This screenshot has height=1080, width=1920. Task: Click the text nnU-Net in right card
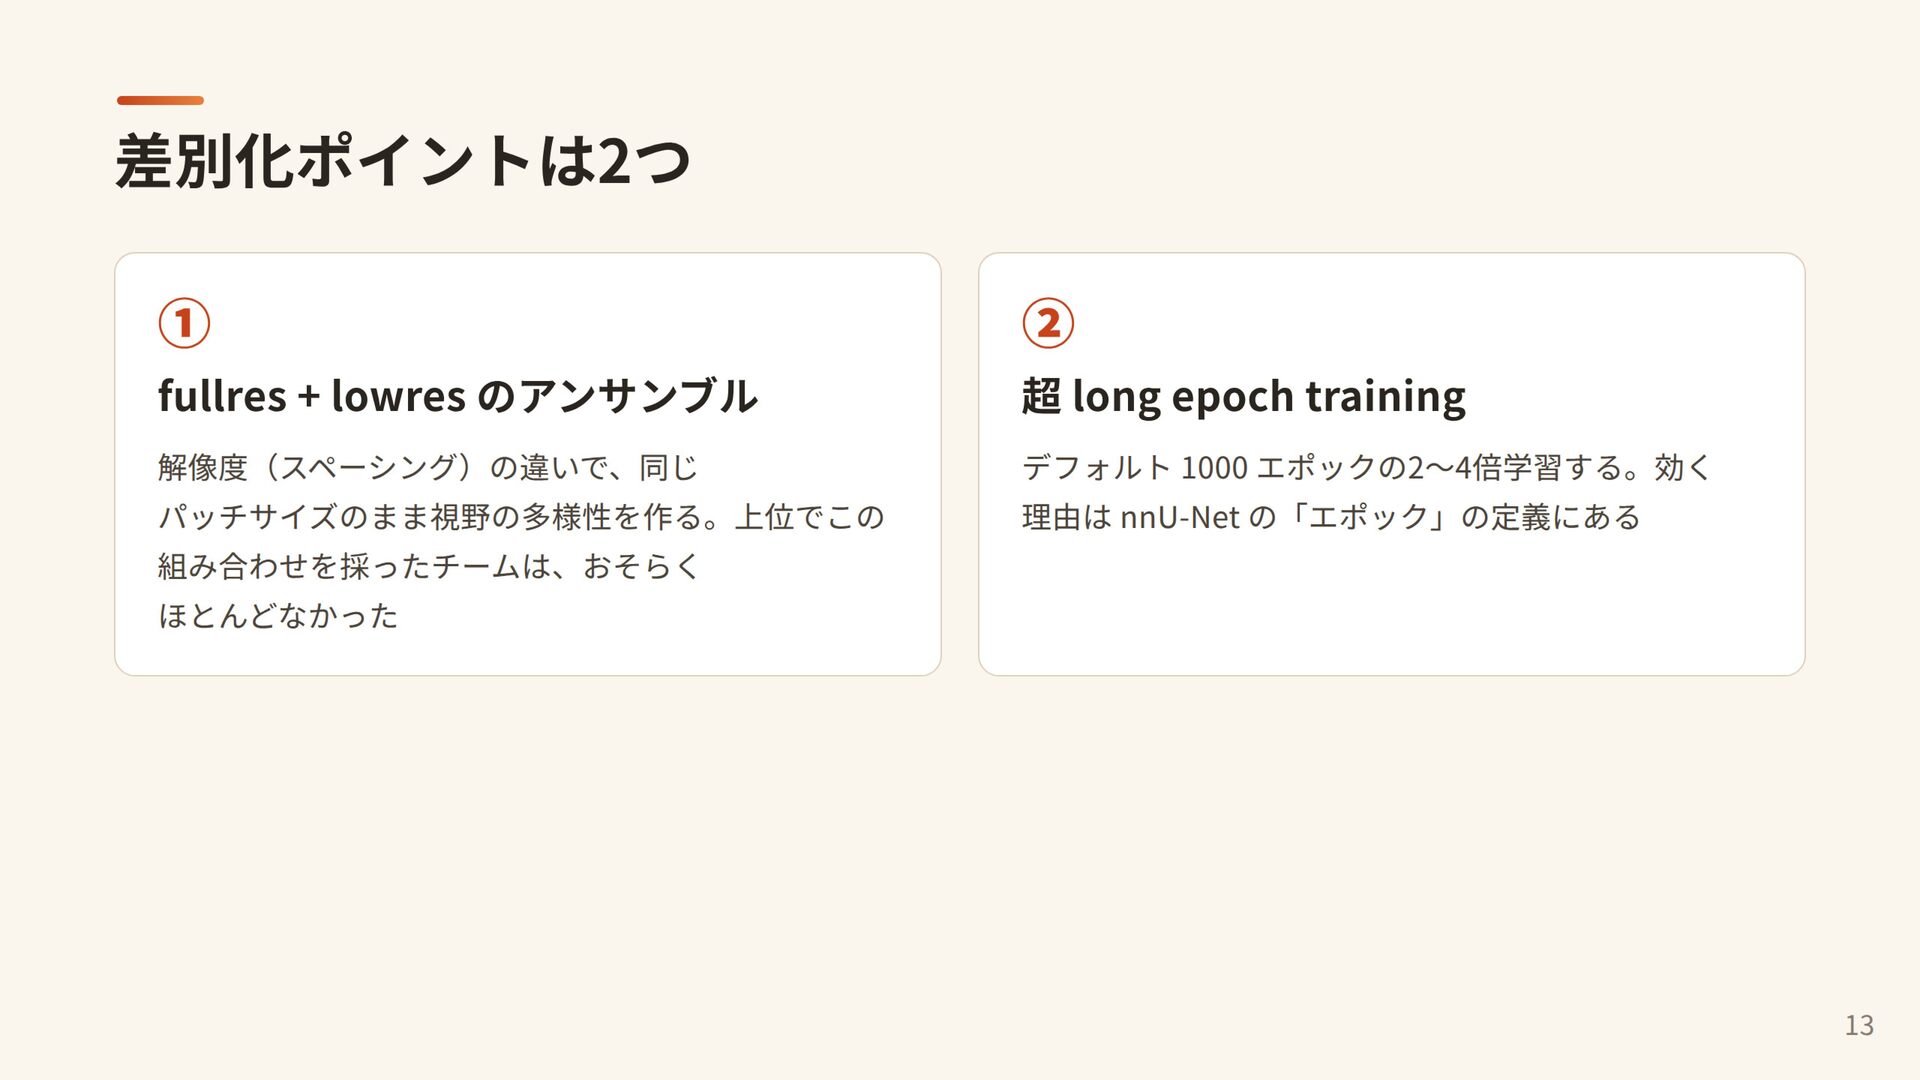pyautogui.click(x=1180, y=517)
